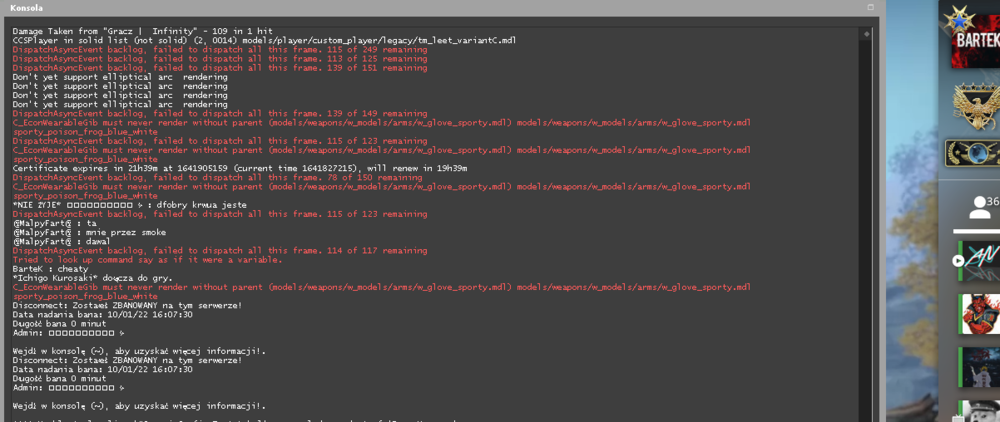The height and width of the screenshot is (422, 1000).
Task: Click the globe wings rank emblem
Action: (x=973, y=153)
